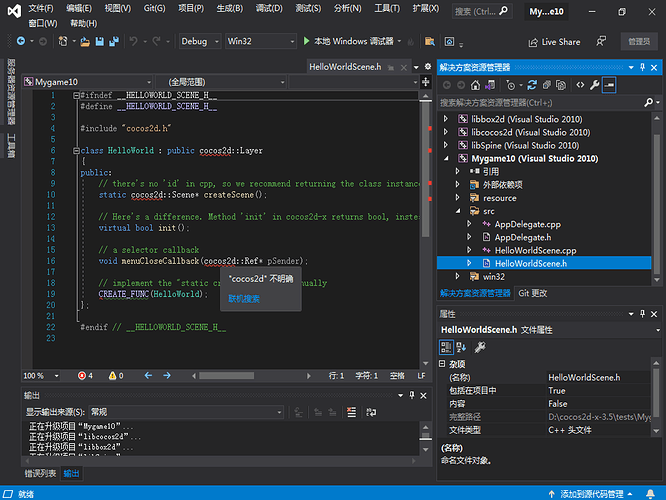The width and height of the screenshot is (666, 500).
Task: Toggle pin on the Solution Explorer panel
Action: point(641,67)
